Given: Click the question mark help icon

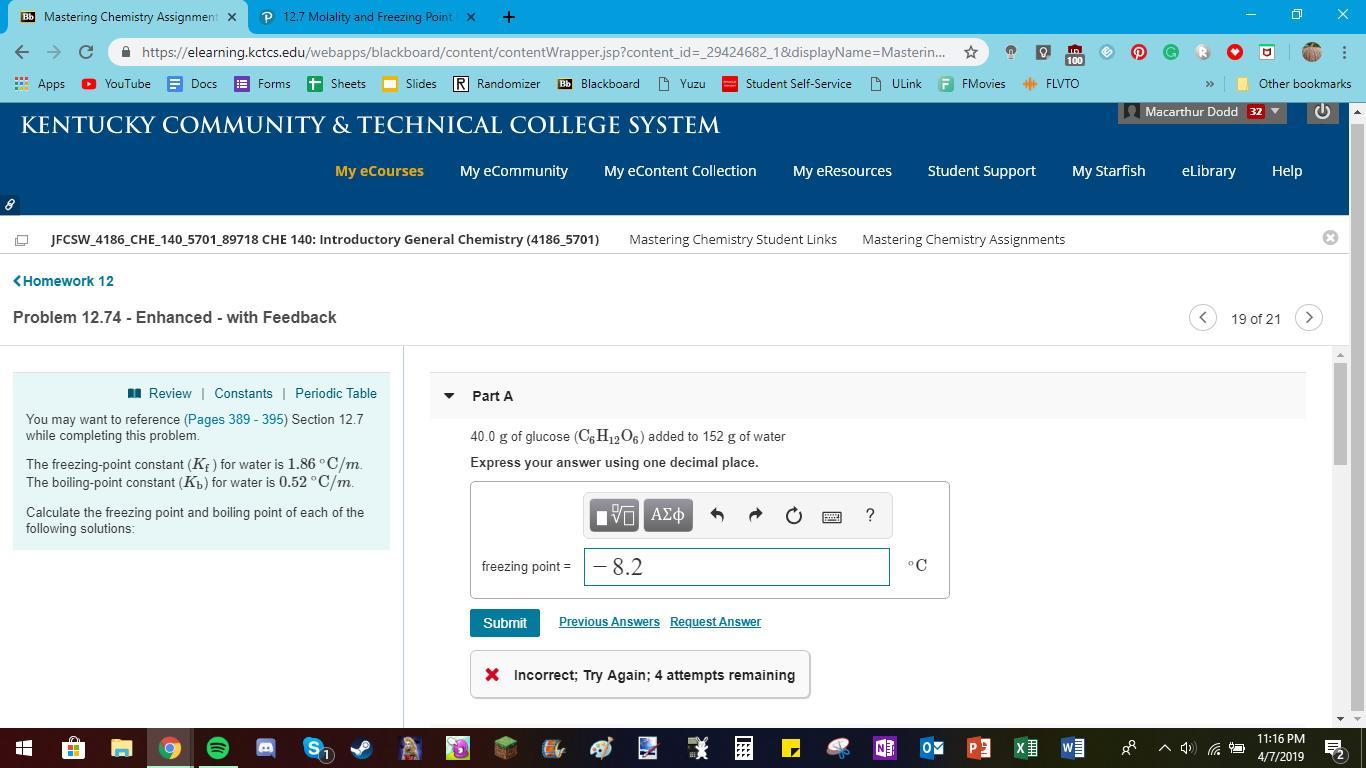Looking at the screenshot, I should [x=870, y=515].
